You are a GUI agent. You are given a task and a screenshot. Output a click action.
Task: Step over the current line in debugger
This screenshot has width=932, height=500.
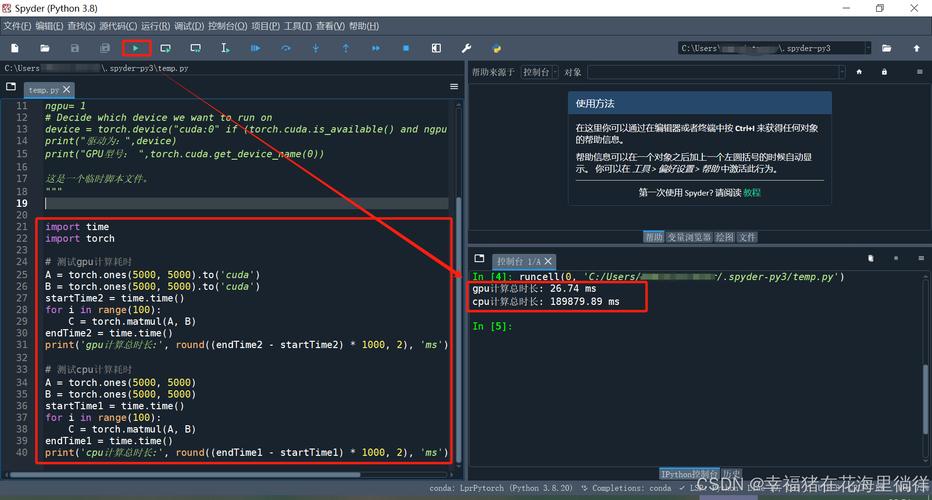pyautogui.click(x=286, y=48)
